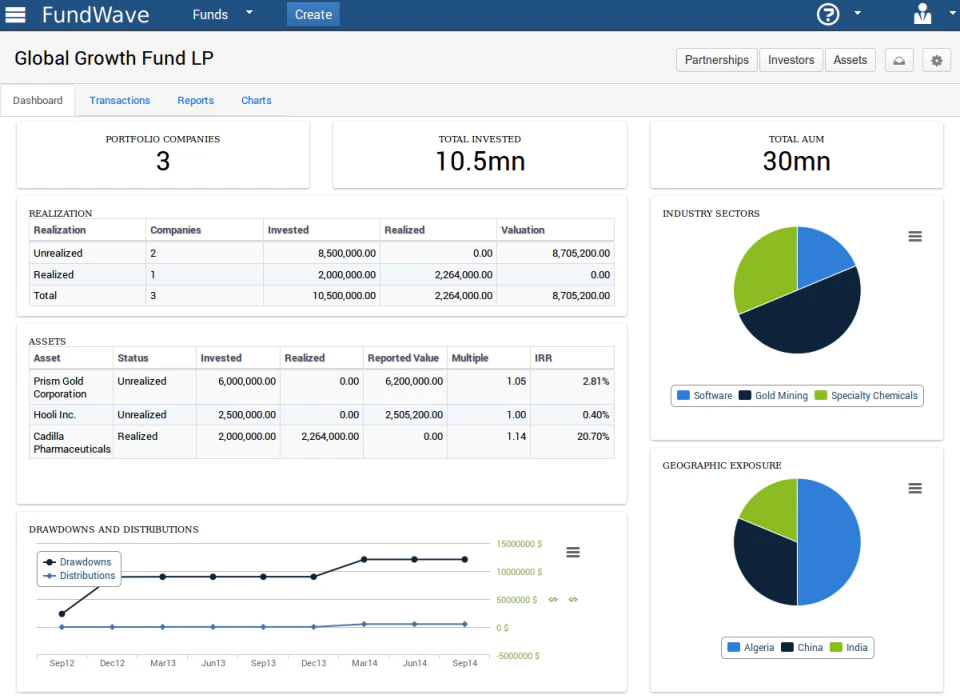Click the Create button
This screenshot has width=960, height=699.
[x=312, y=14]
